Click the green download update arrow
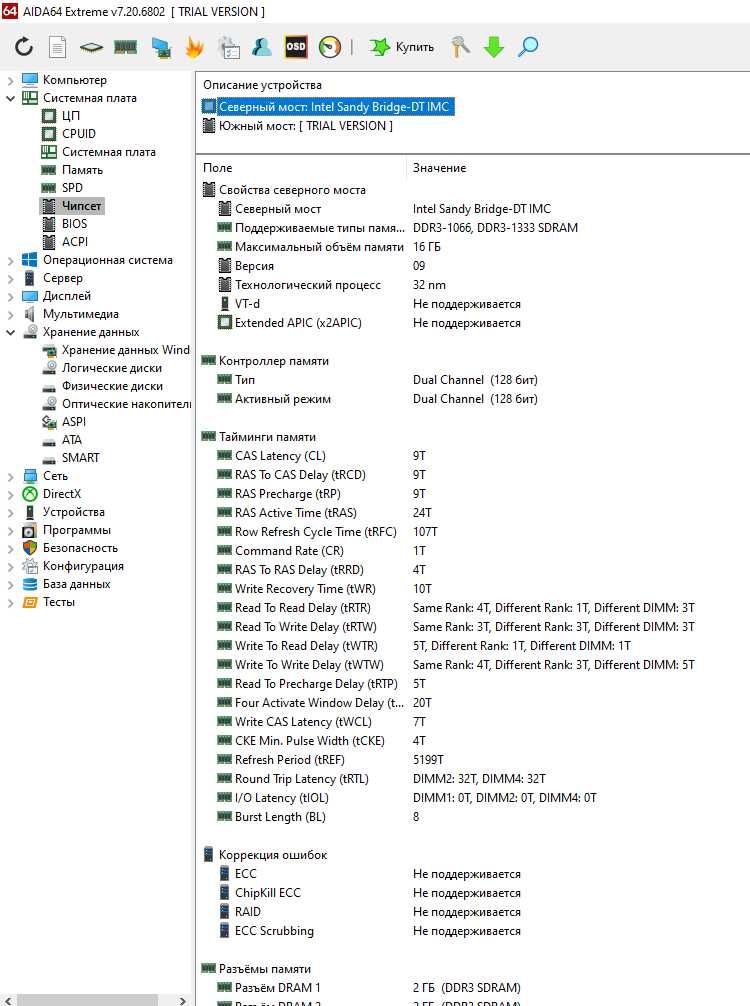 (493, 47)
